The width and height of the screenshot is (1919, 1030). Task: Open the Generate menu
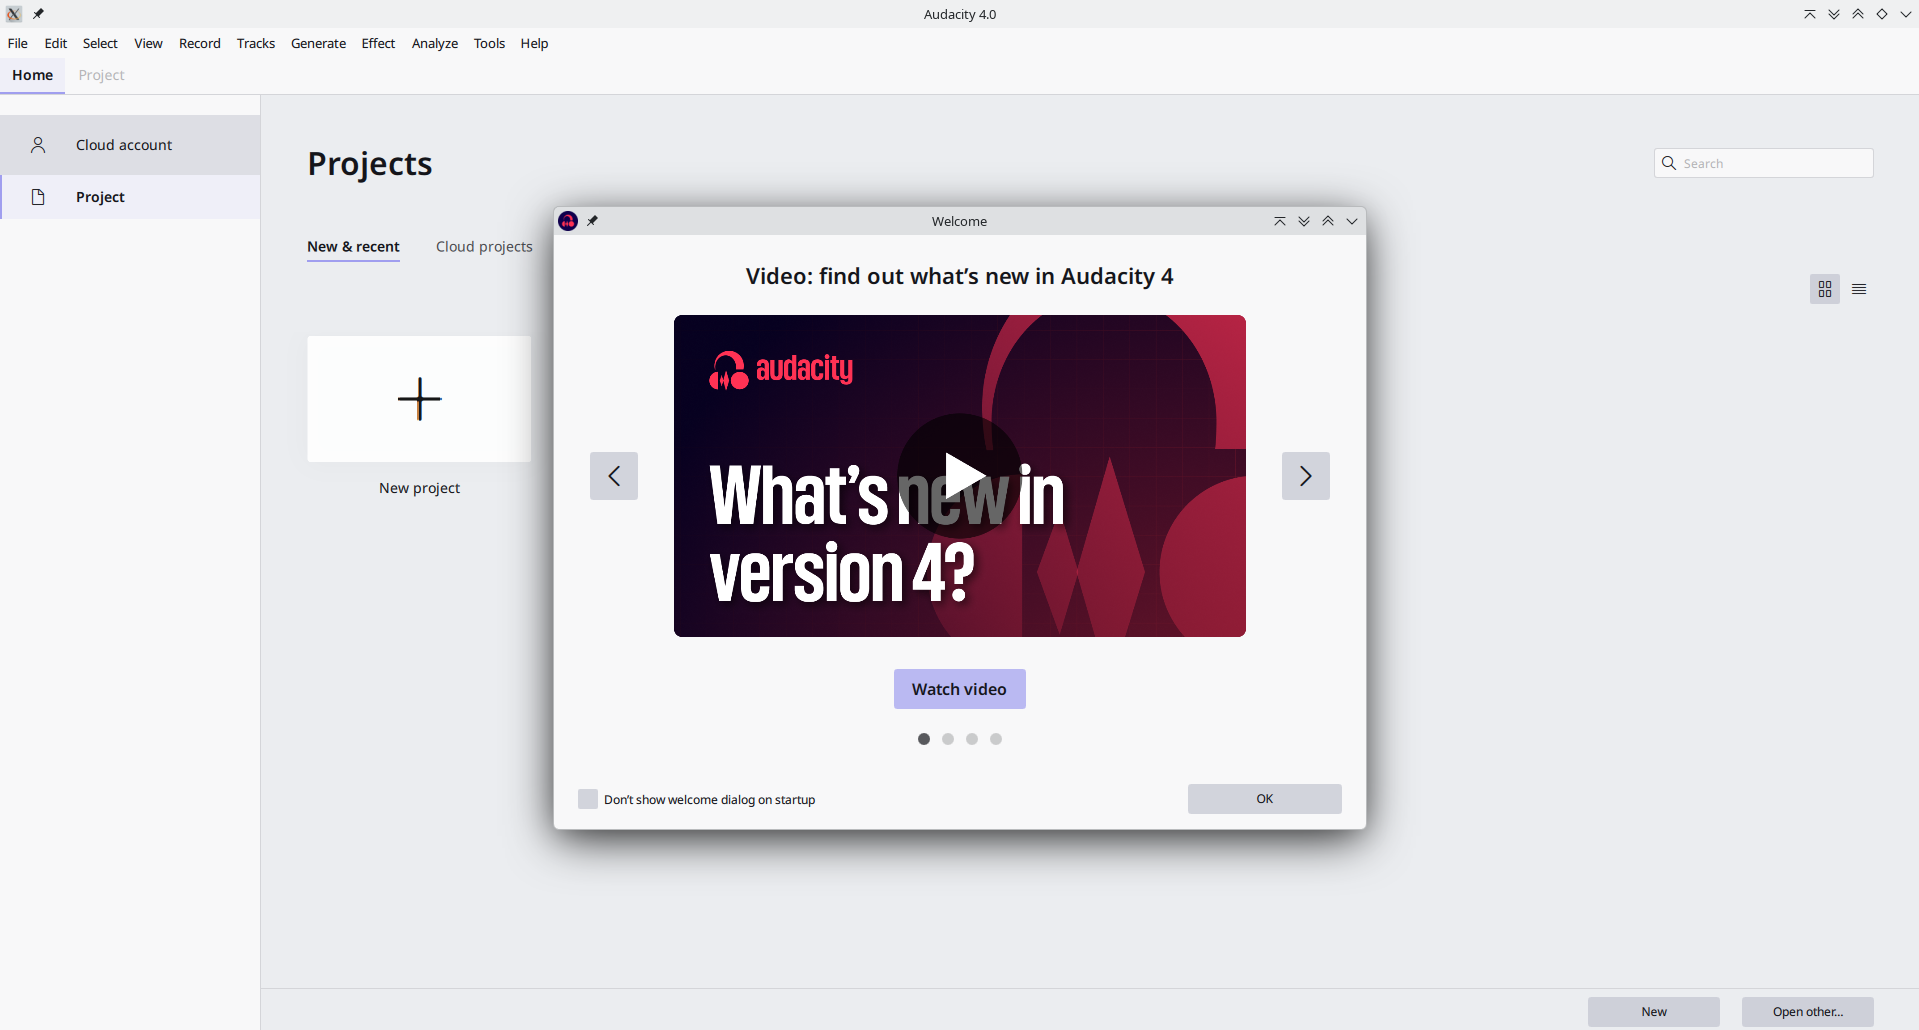click(x=318, y=43)
